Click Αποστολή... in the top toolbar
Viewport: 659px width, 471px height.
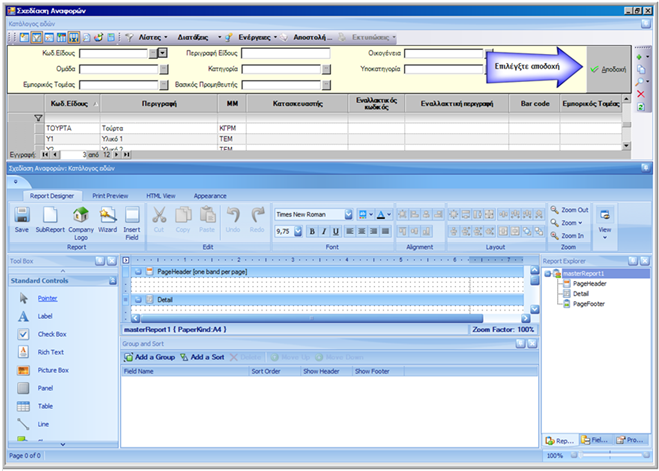313,37
